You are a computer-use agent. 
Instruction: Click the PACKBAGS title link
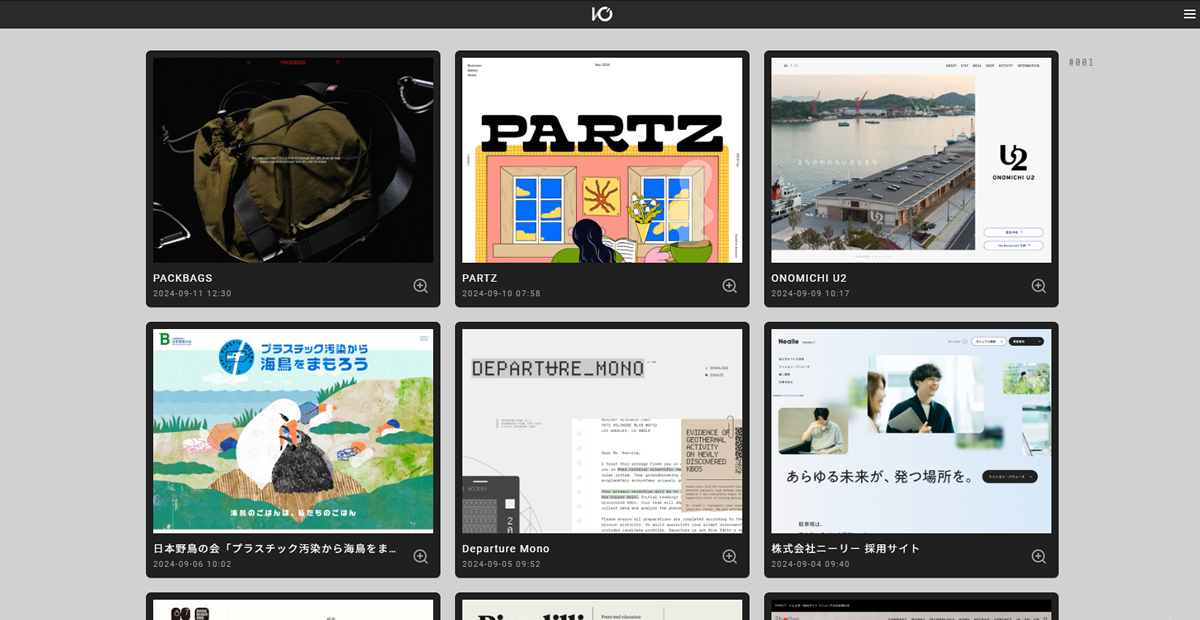click(183, 278)
